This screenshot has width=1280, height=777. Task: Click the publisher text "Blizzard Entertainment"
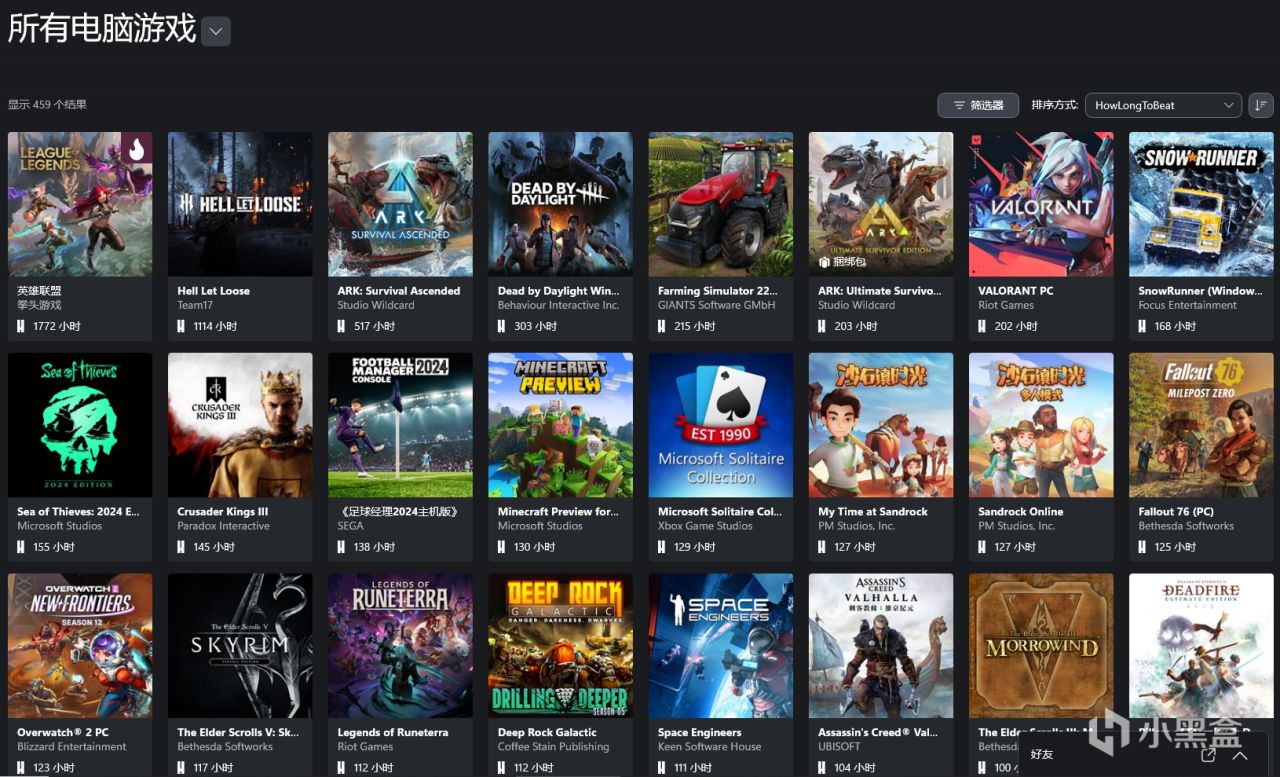72,747
